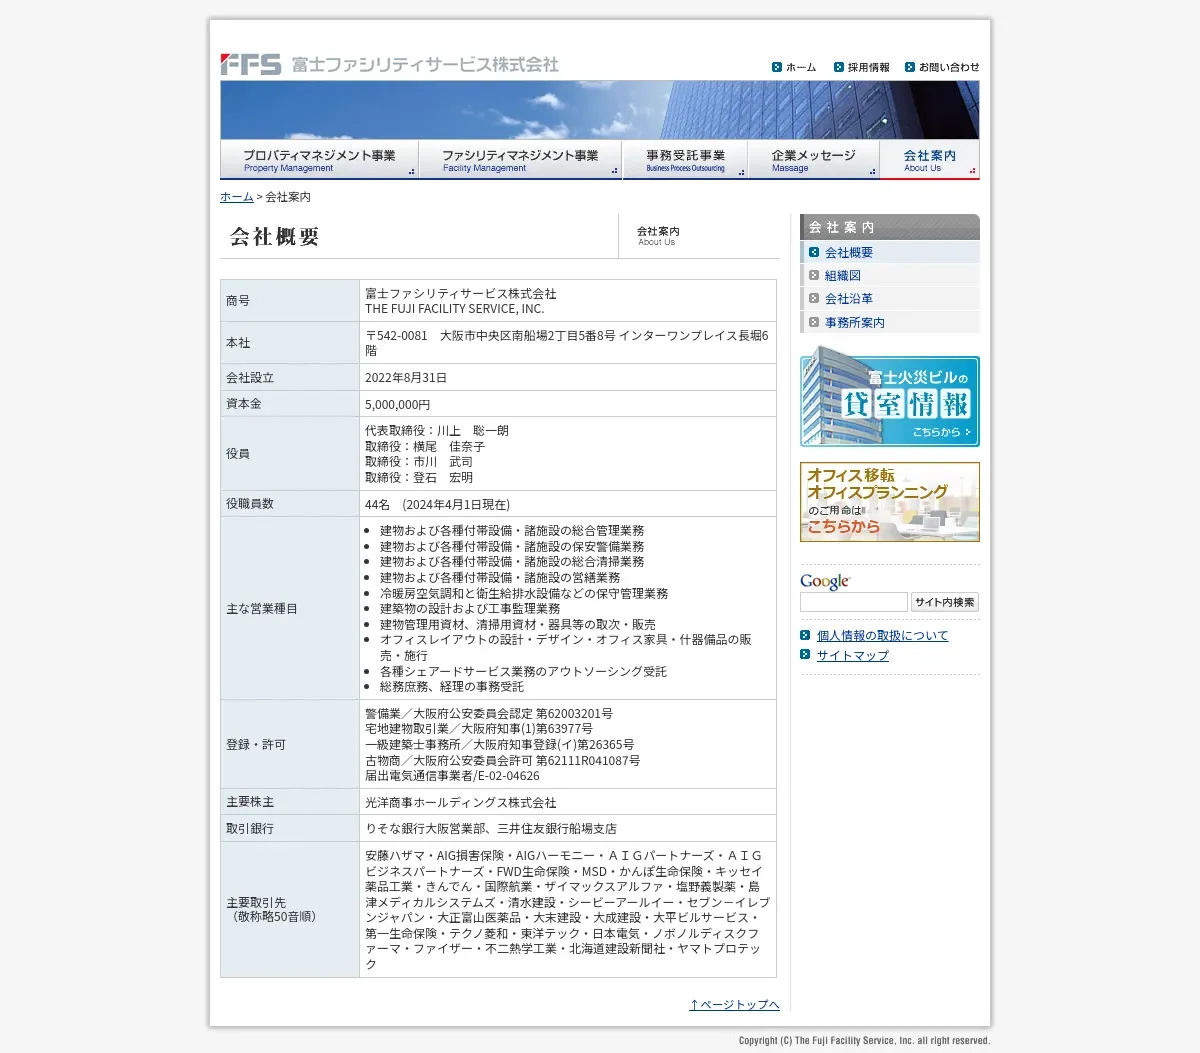Click the 会社概要 page heading
This screenshot has width=1200, height=1053.
click(275, 237)
